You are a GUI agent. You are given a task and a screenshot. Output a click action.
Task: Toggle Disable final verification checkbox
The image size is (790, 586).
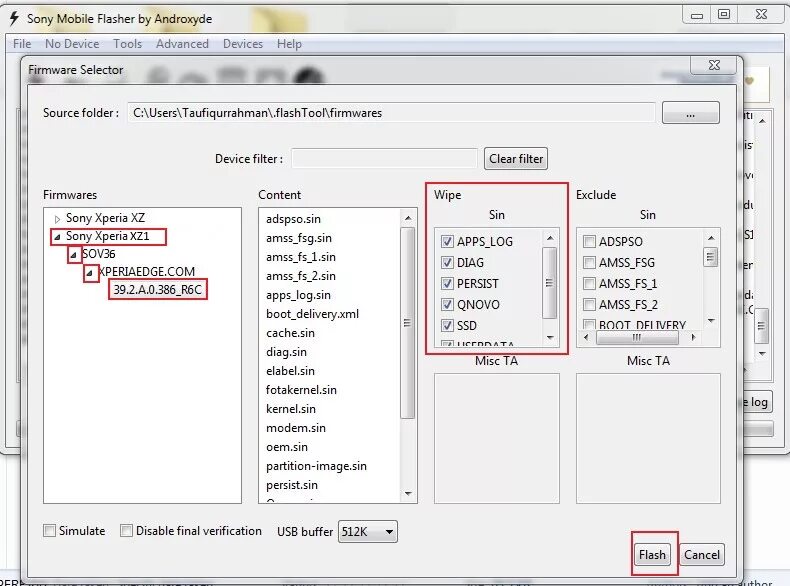pyautogui.click(x=126, y=531)
